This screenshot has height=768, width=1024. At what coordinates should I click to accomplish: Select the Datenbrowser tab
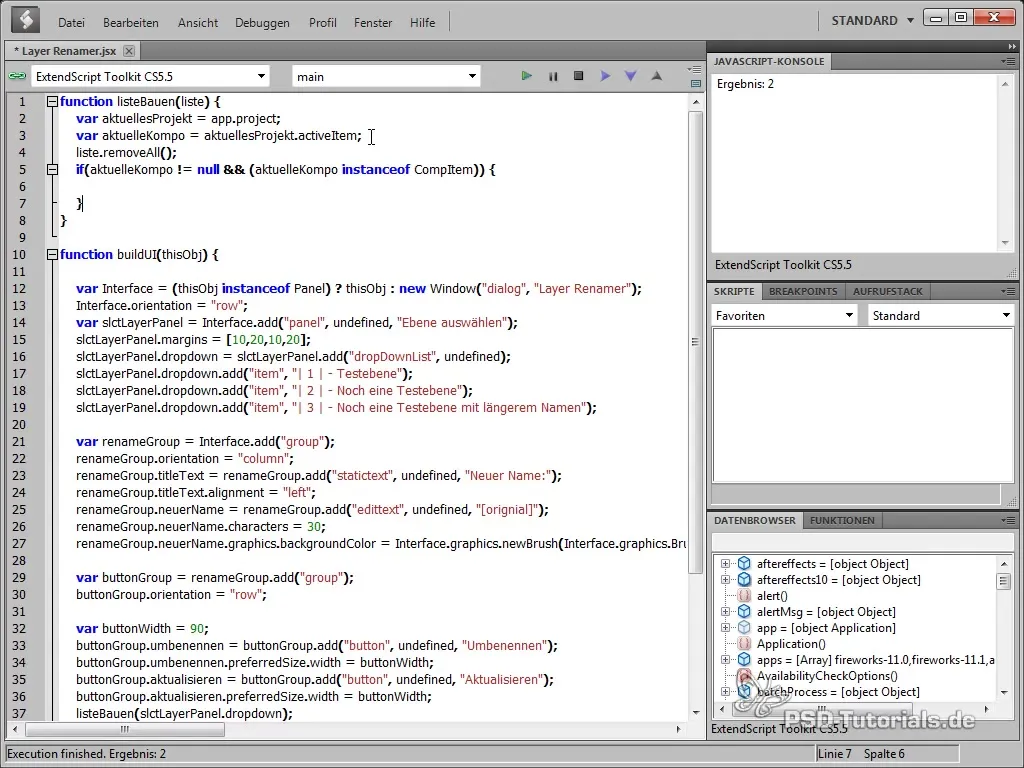click(755, 520)
